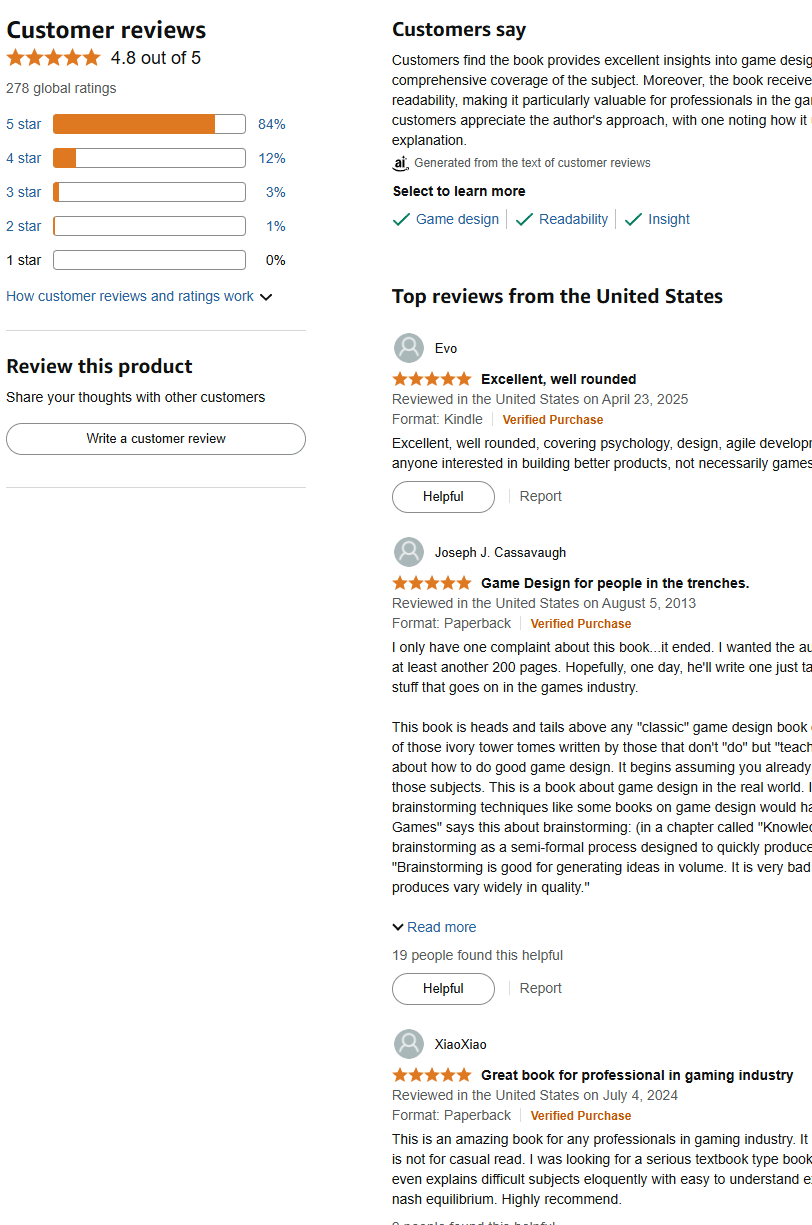This screenshot has height=1225, width=812.
Task: Click Joseph J. Cassavaugh's avatar icon
Action: pos(408,552)
